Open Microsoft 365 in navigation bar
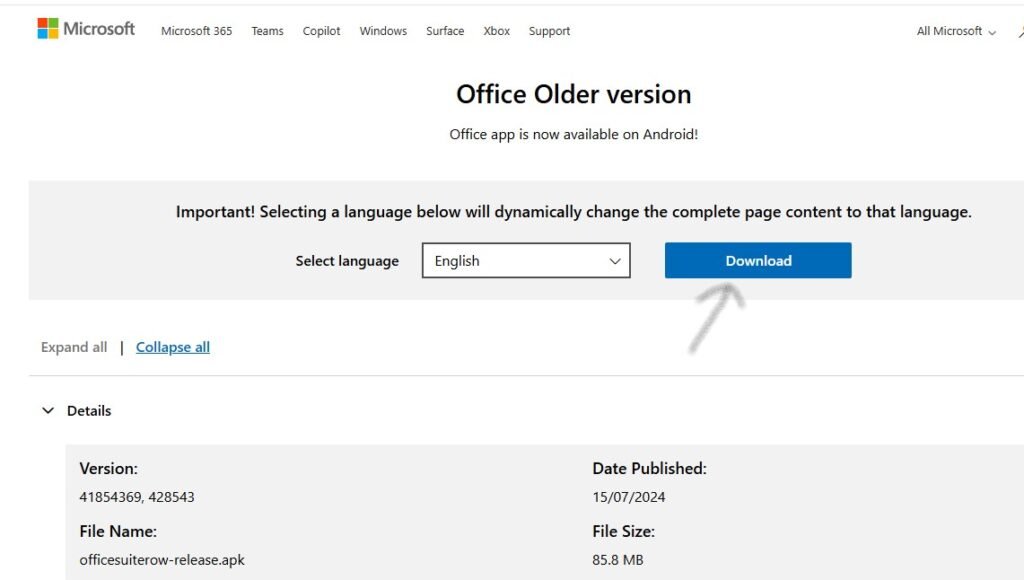The height and width of the screenshot is (580, 1024). [x=196, y=31]
